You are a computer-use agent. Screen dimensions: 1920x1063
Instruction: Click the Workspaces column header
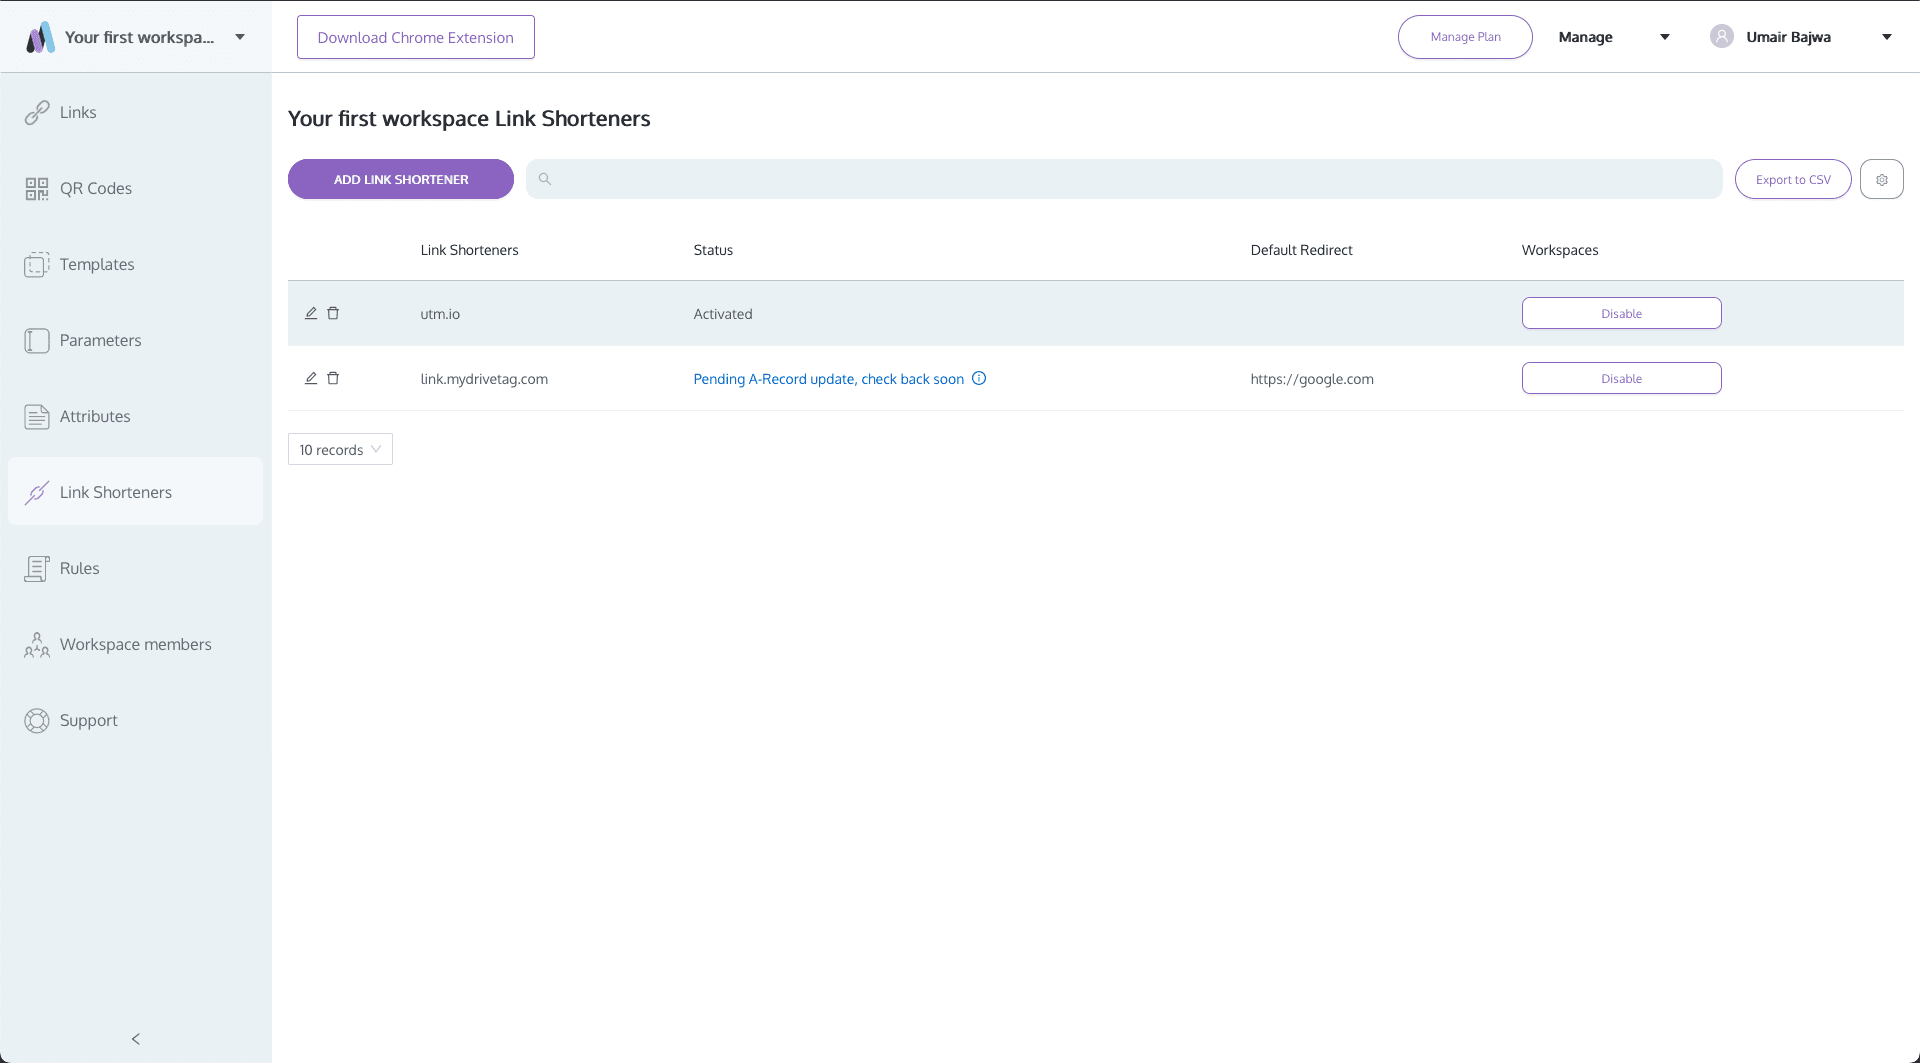point(1560,250)
